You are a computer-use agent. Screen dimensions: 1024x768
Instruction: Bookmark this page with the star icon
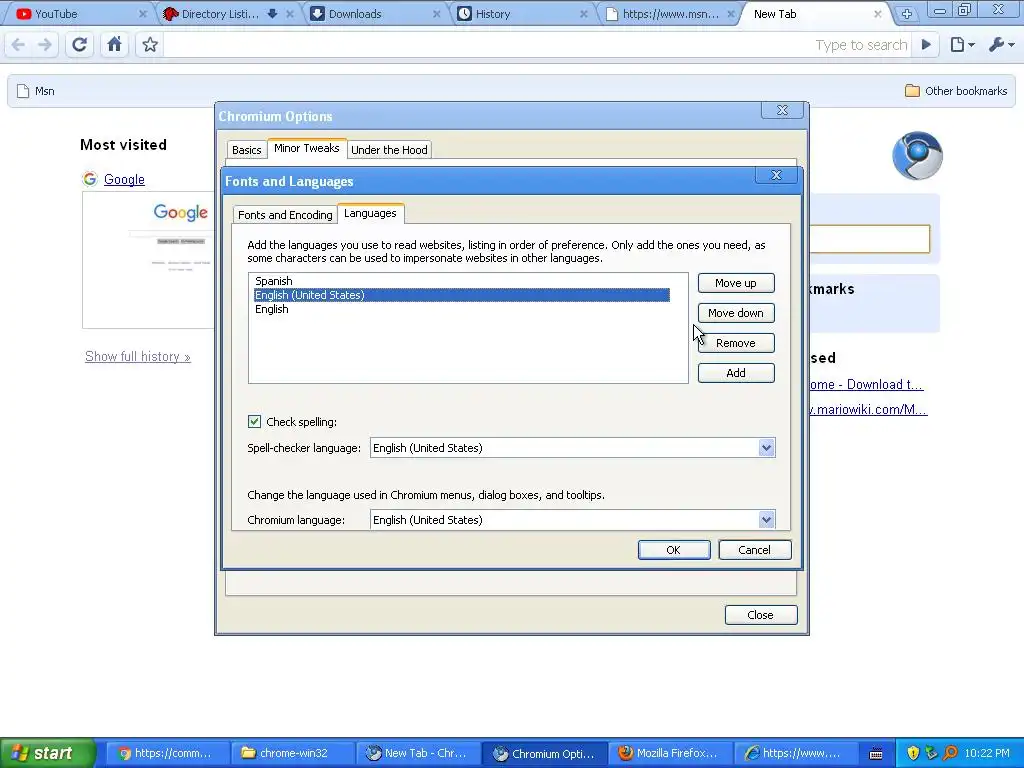(x=150, y=44)
